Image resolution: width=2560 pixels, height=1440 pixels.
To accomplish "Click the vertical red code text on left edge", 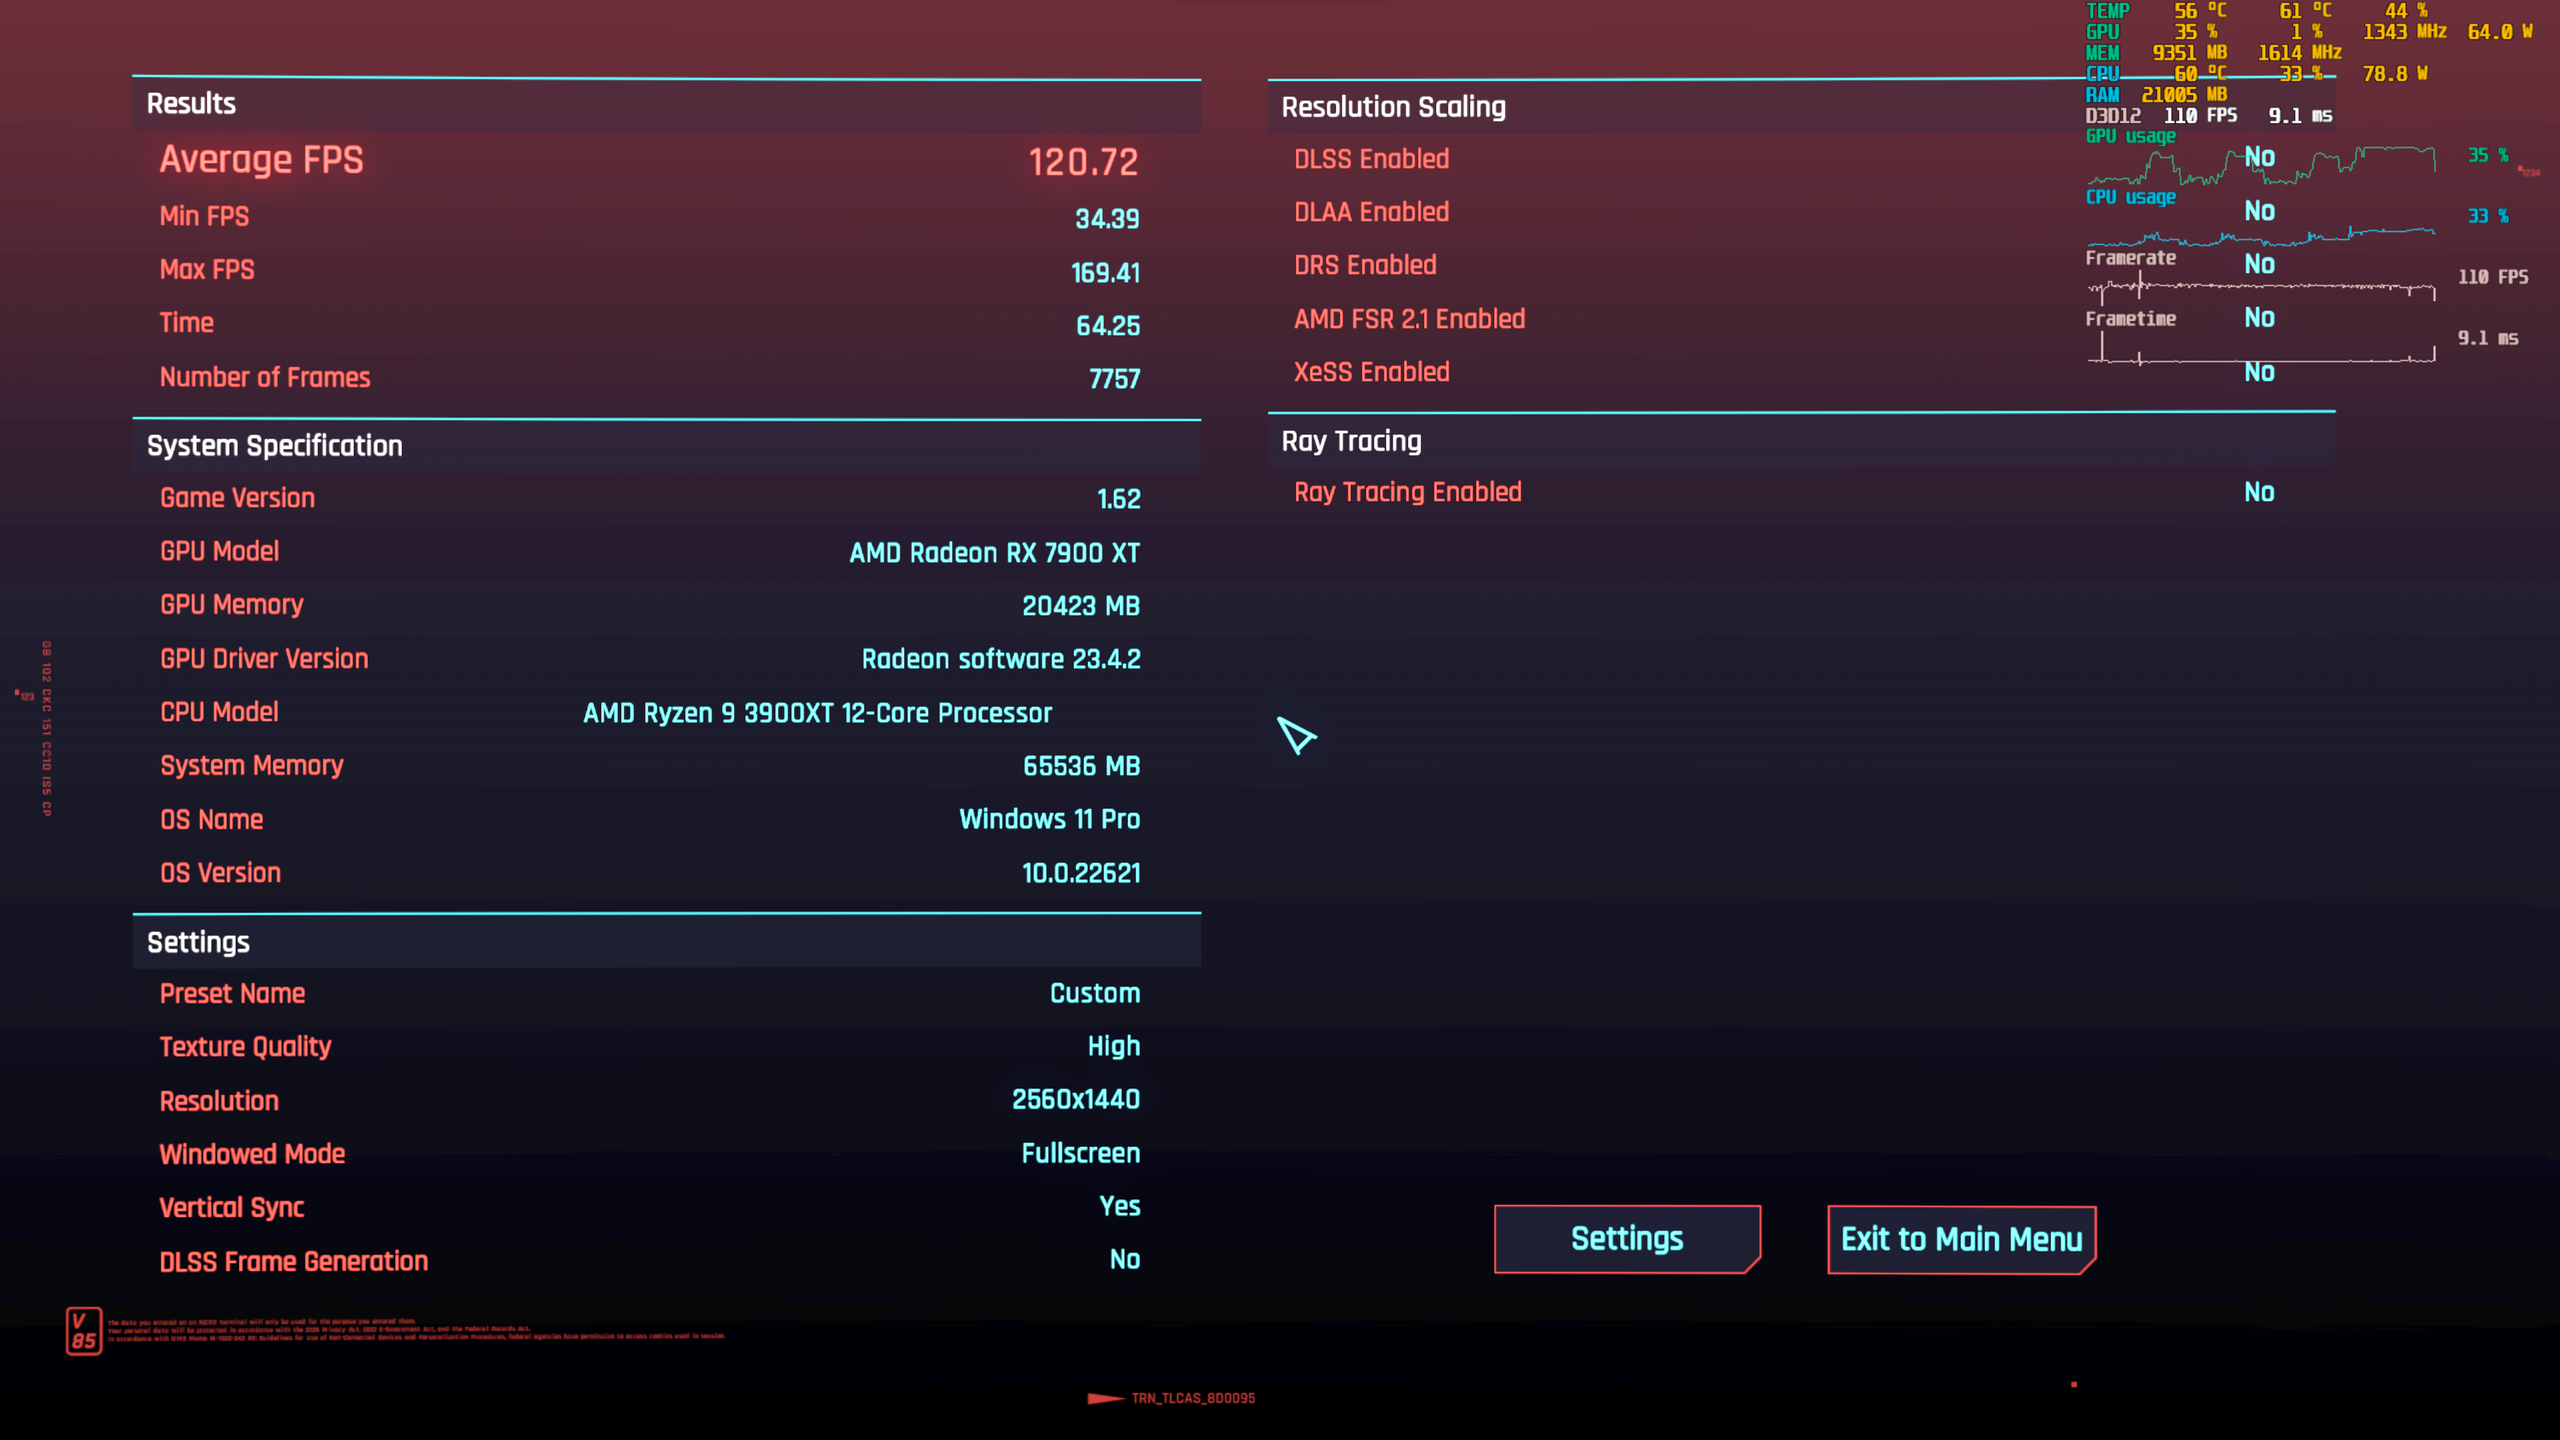I will tap(46, 729).
